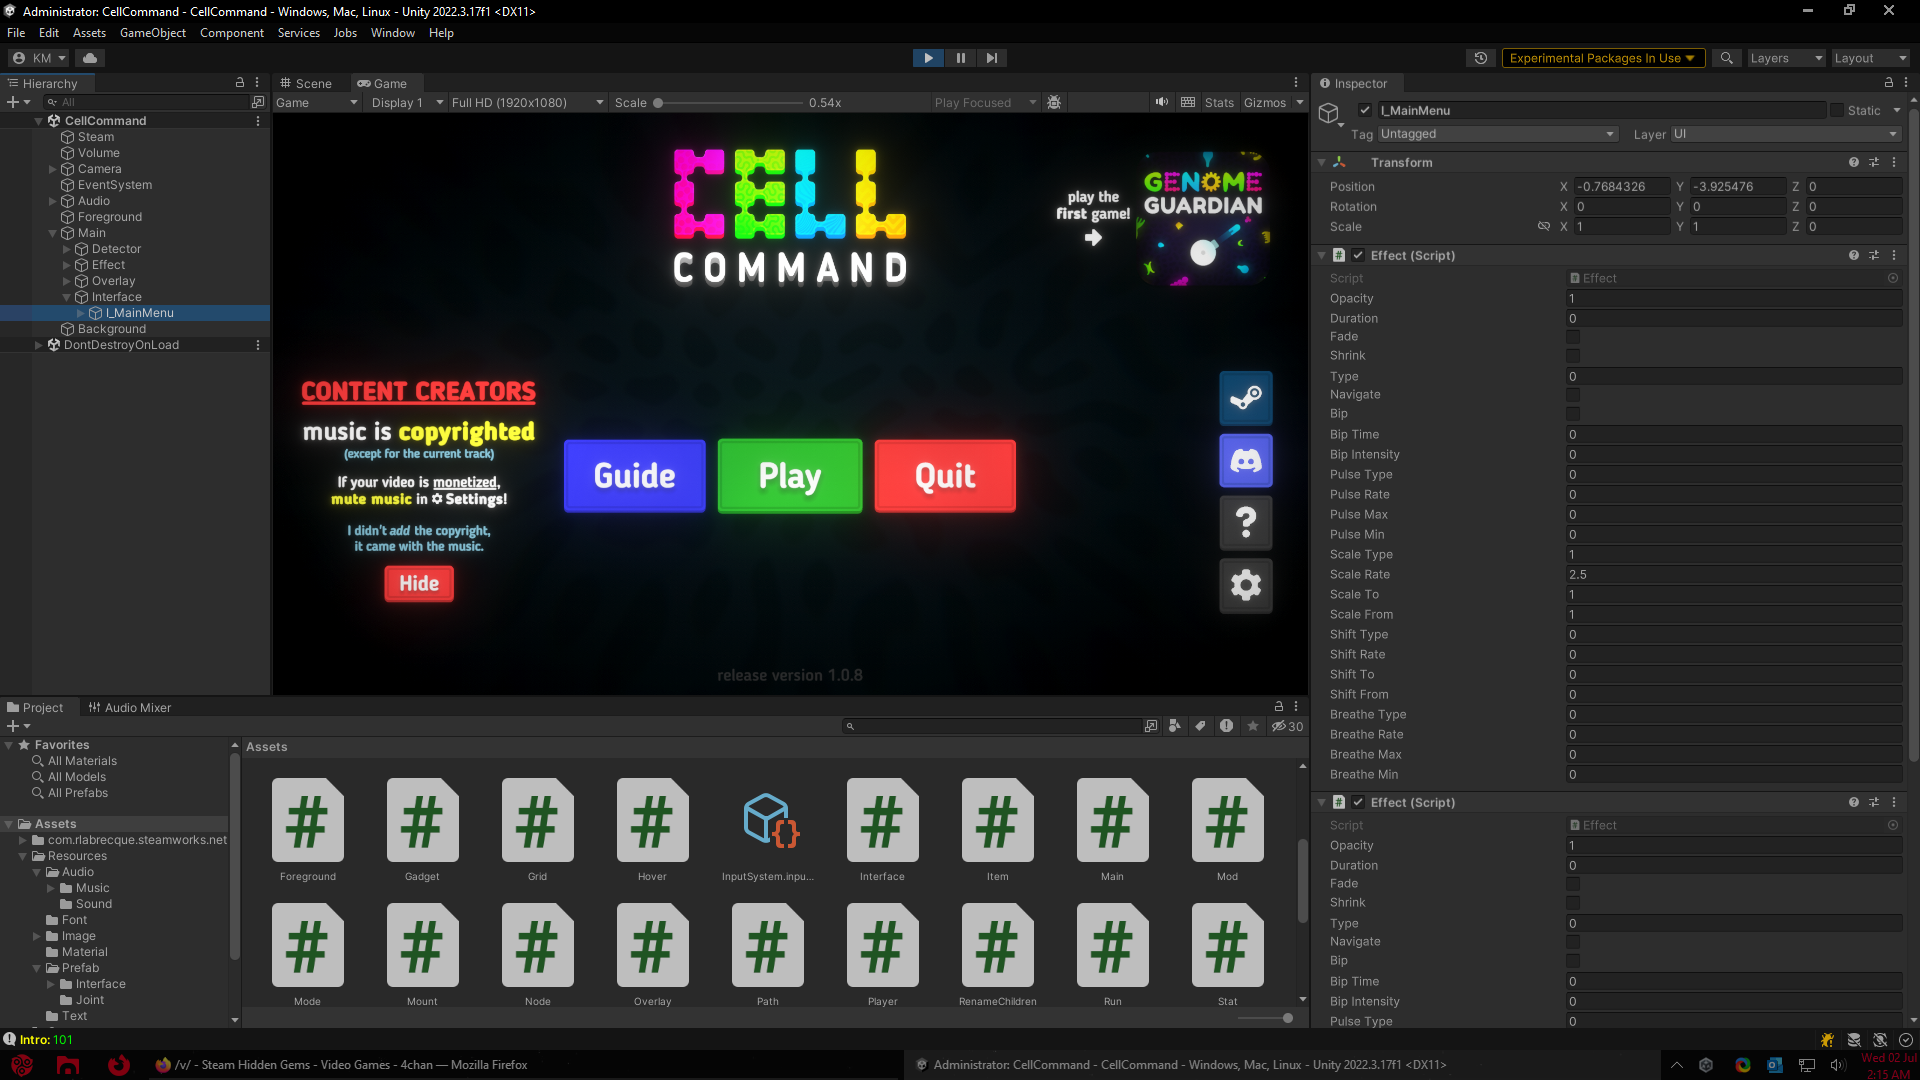Toggle the Game view mute audio icon
1920x1080 pixels.
point(1161,102)
